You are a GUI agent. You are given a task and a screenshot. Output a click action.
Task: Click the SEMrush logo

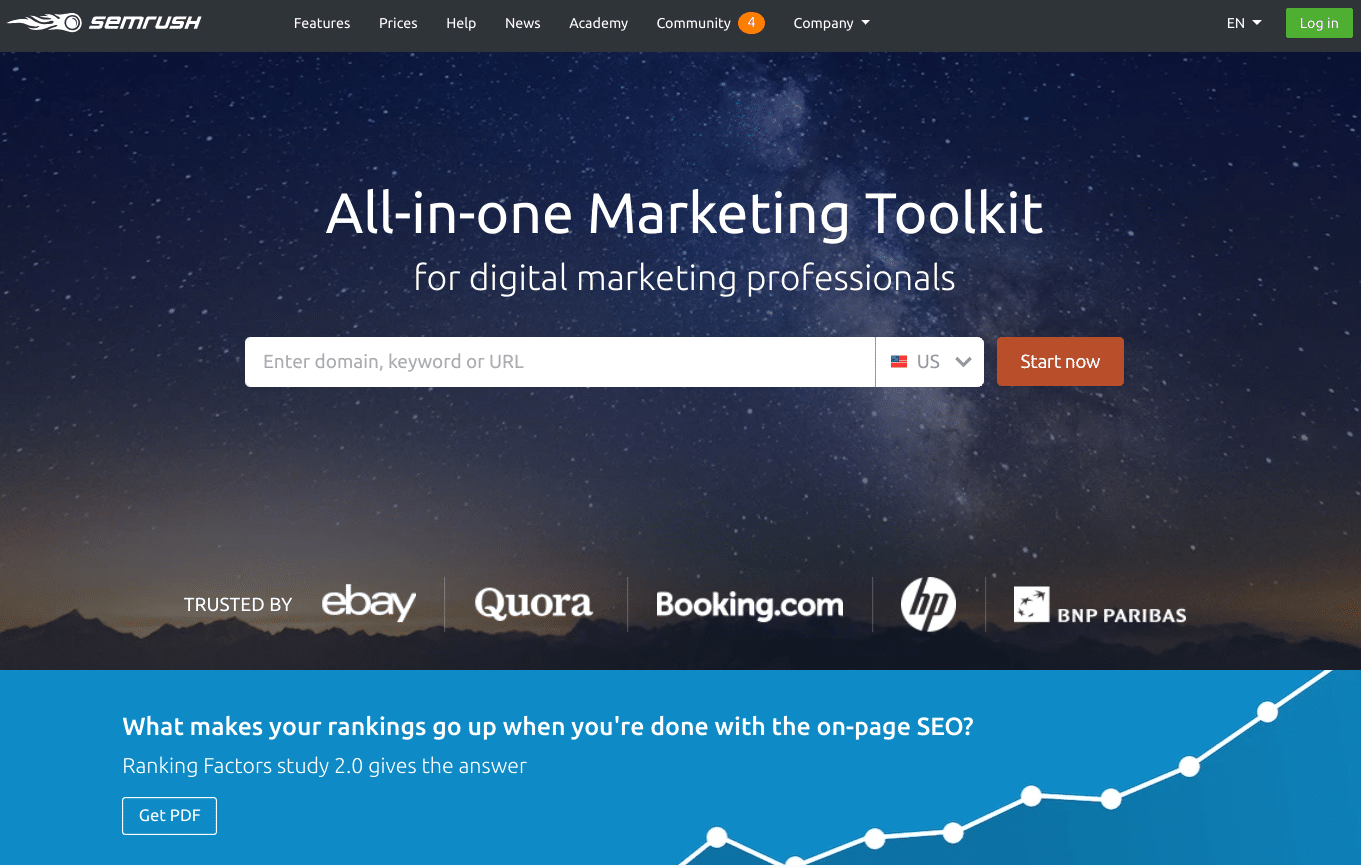pos(104,22)
